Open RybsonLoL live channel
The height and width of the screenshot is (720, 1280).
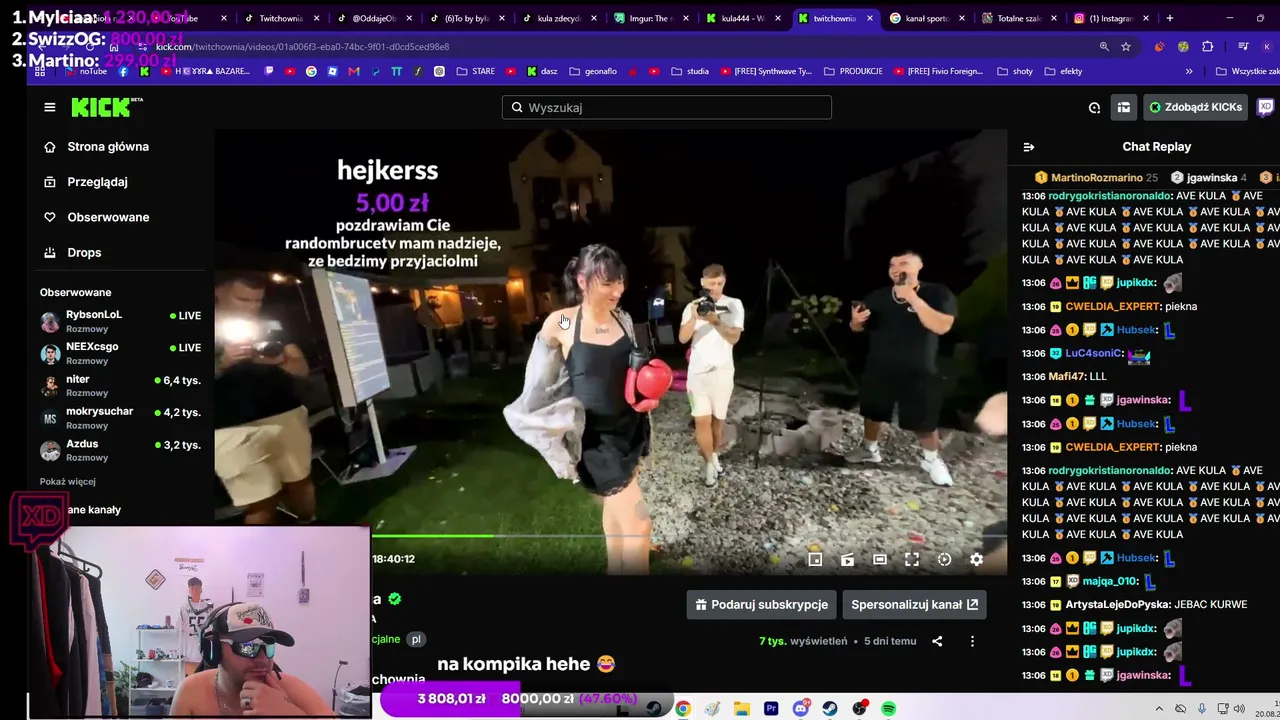tap(121, 321)
